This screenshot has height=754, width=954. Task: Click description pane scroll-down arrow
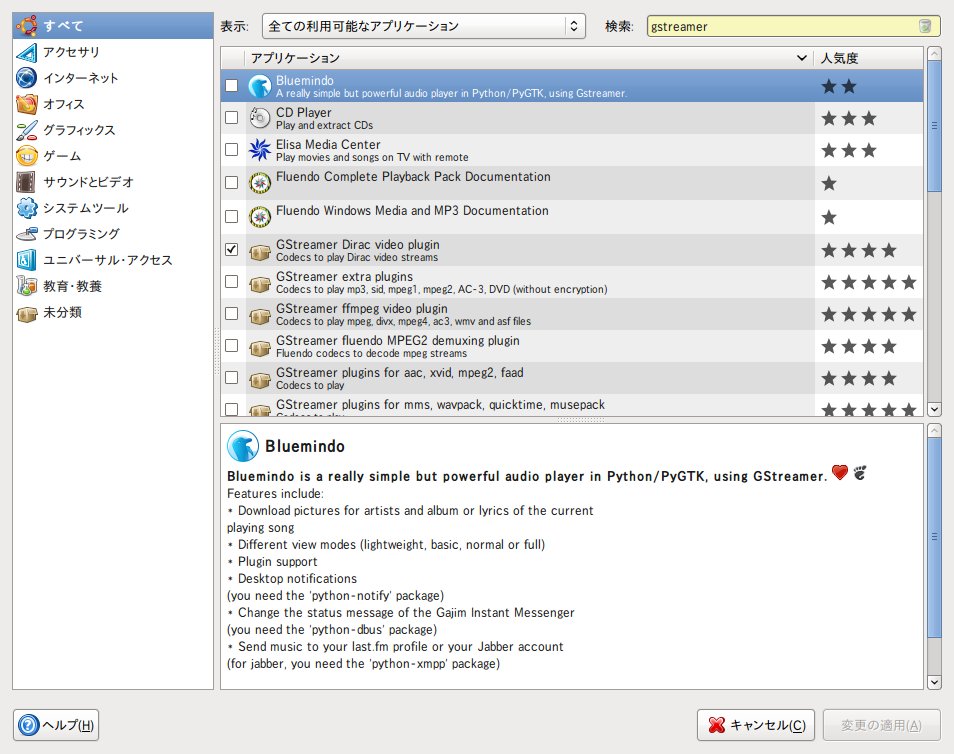[934, 682]
